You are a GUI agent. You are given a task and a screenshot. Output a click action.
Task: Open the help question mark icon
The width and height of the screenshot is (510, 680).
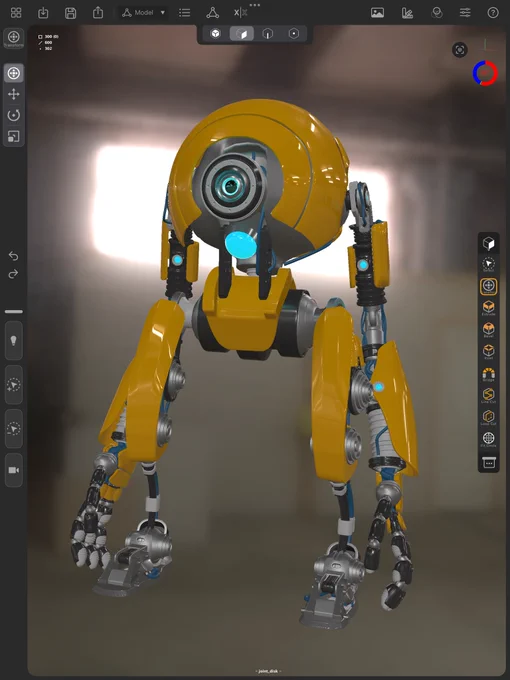493,13
